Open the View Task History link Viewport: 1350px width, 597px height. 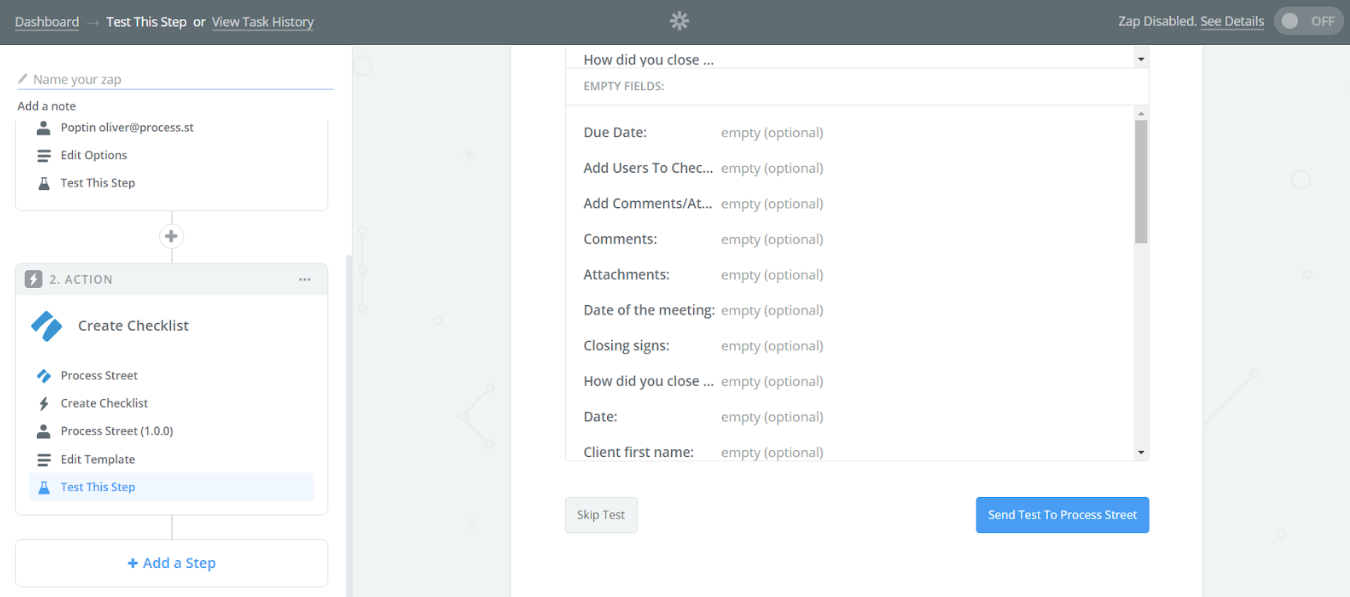tap(262, 22)
